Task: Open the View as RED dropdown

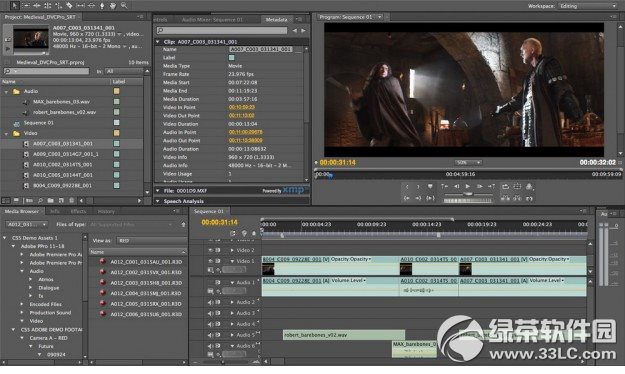Action: [x=151, y=240]
